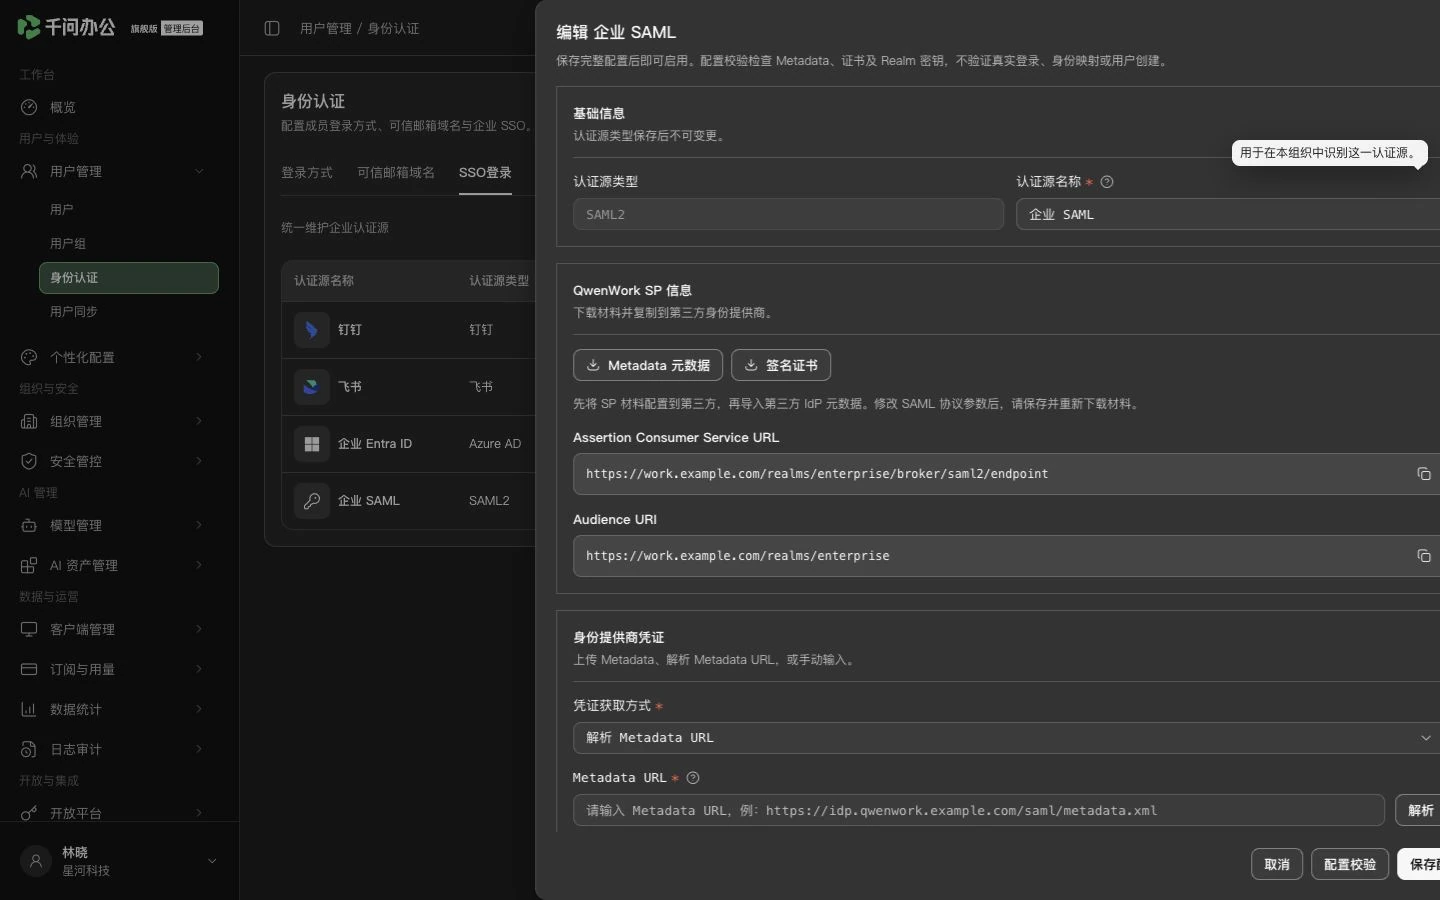This screenshot has height=900, width=1440.
Task: Expand the AI 资产管理 chevron
Action: click(x=199, y=565)
